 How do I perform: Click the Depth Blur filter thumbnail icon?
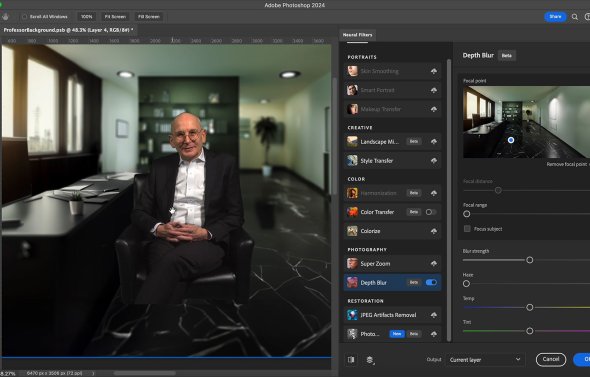click(x=352, y=282)
